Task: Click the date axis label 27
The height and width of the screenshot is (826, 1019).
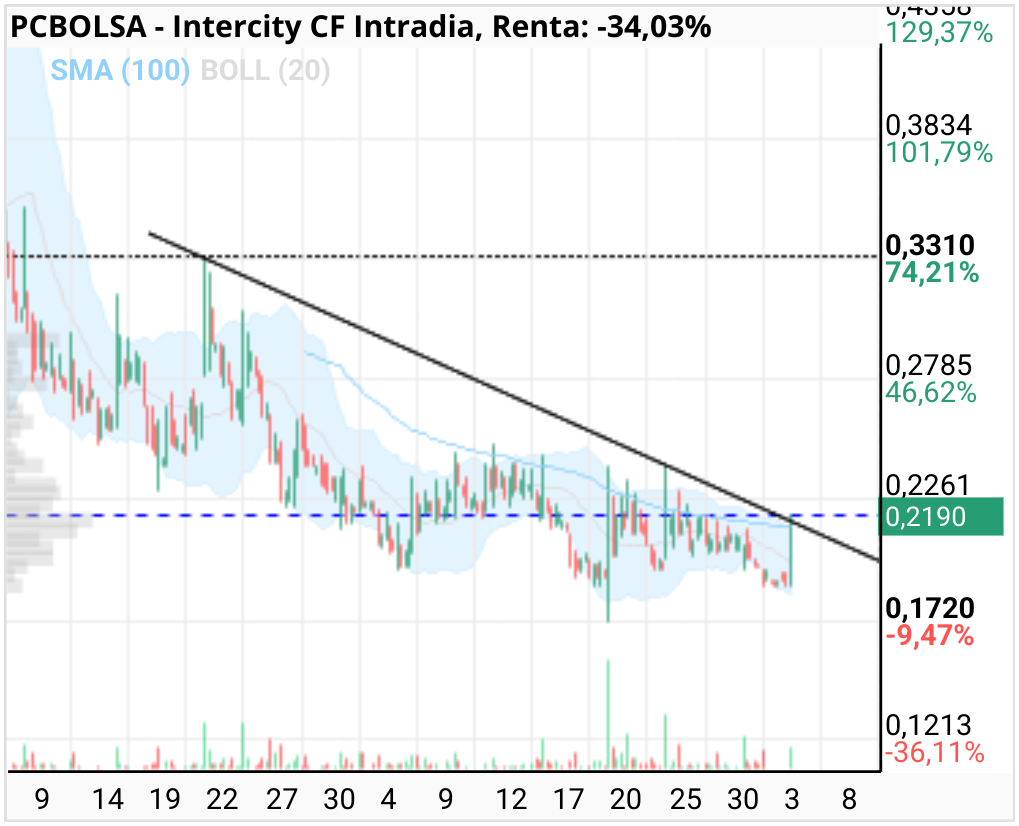Action: coord(281,799)
